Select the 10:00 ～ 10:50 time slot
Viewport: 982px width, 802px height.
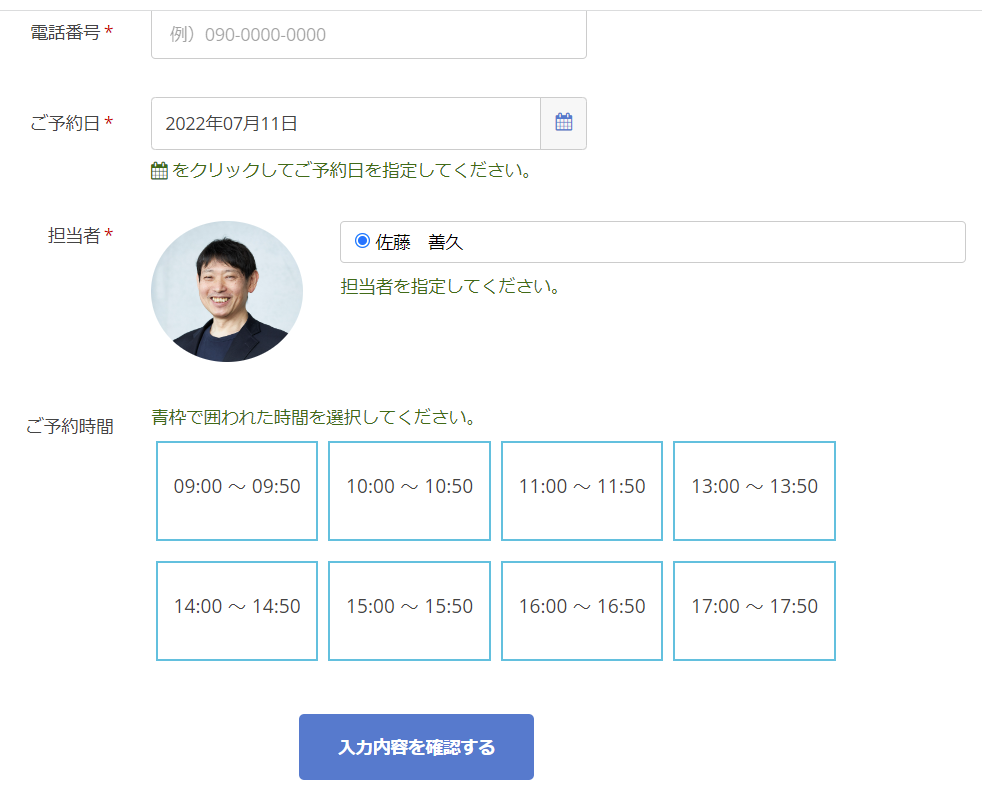[410, 491]
